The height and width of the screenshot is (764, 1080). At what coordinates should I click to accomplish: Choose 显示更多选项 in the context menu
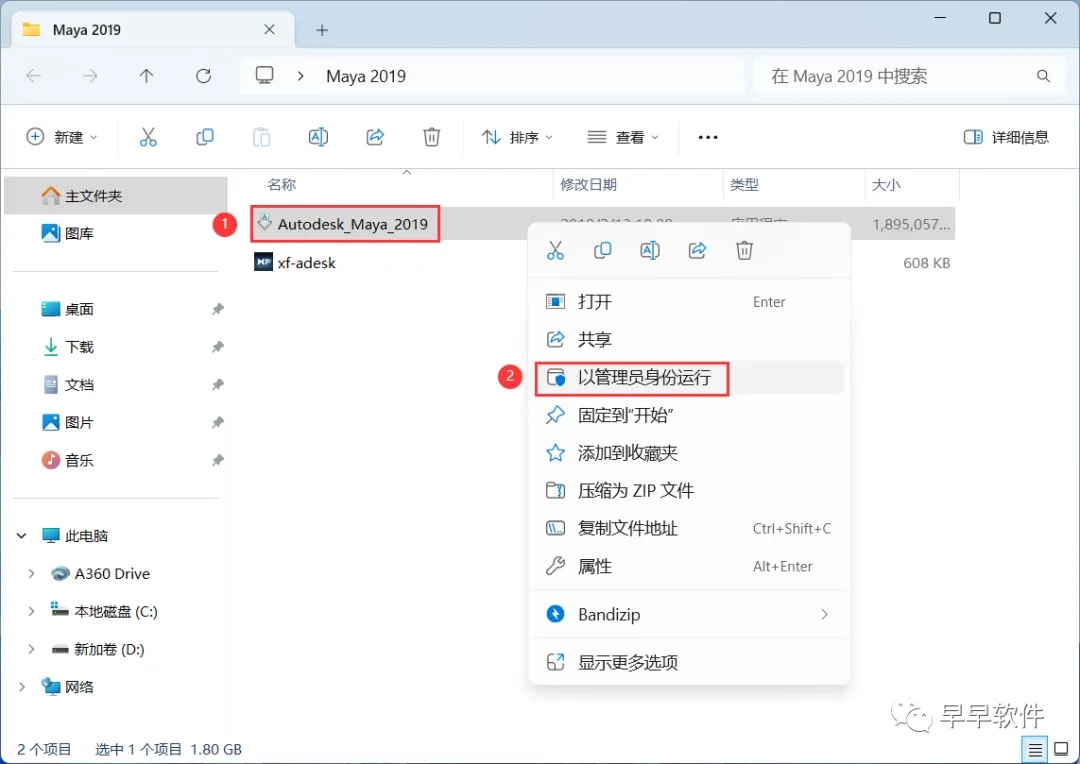(689, 662)
